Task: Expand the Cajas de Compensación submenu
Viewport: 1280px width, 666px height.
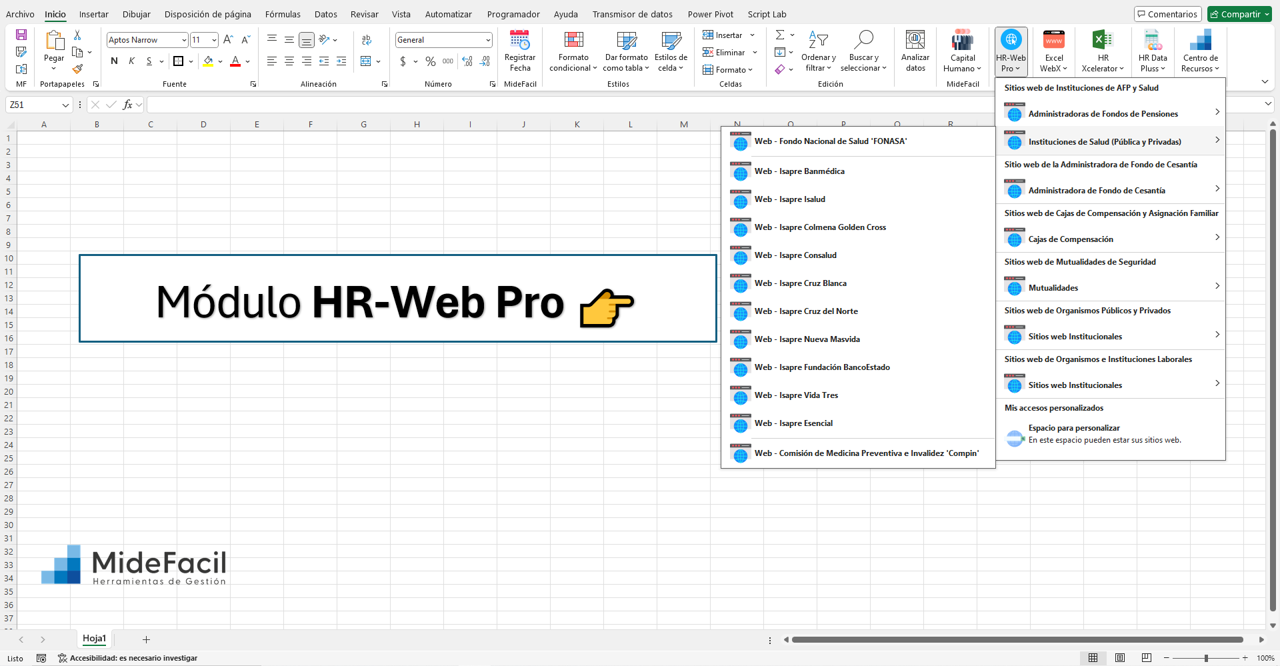Action: click(x=1110, y=238)
